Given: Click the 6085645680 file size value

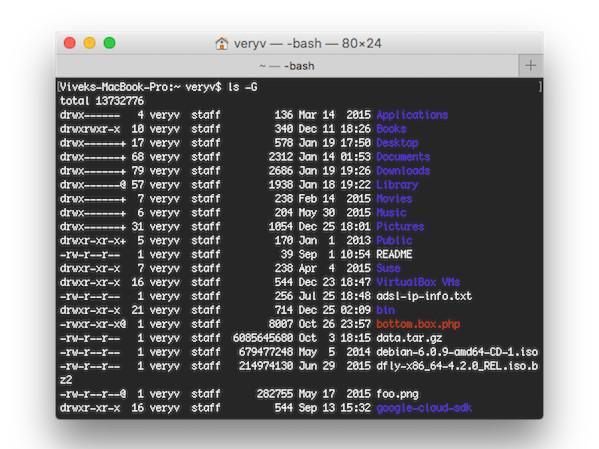Looking at the screenshot, I should pos(263,338).
